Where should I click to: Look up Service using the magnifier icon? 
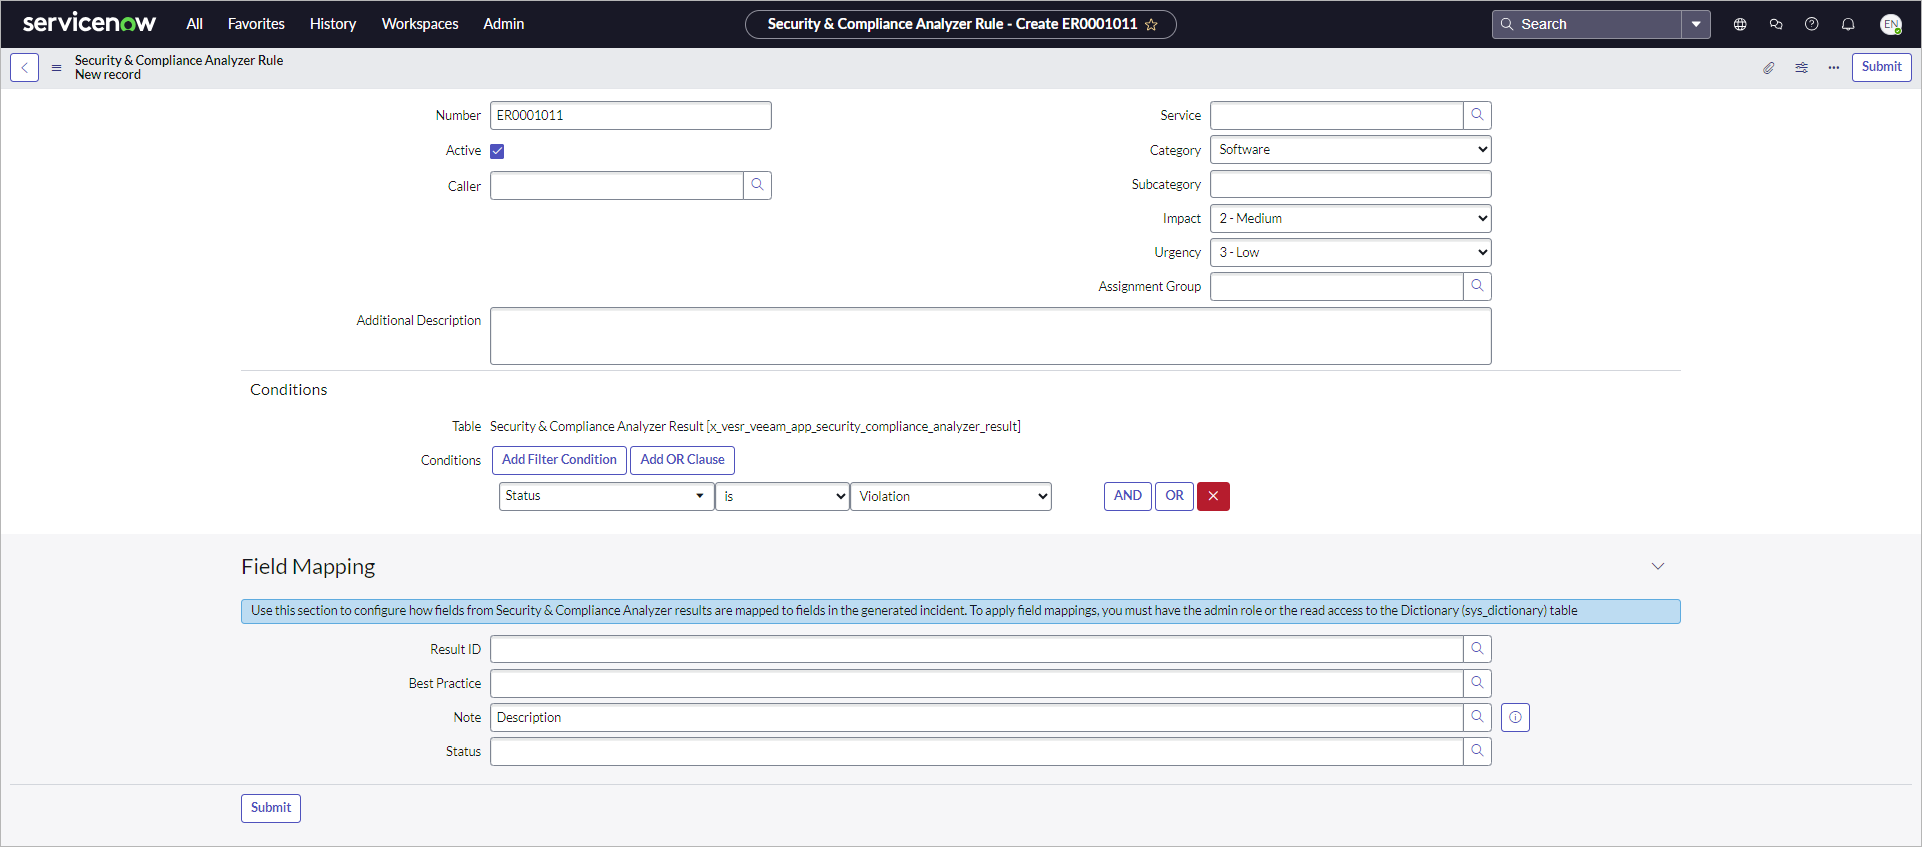pyautogui.click(x=1477, y=115)
